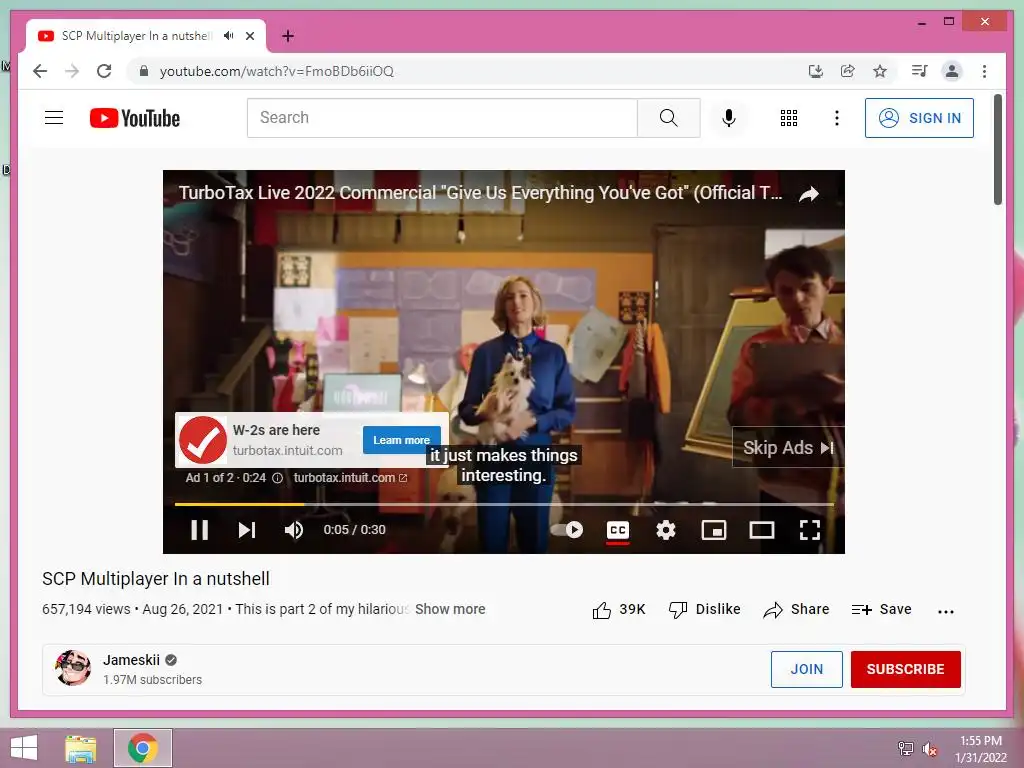The height and width of the screenshot is (768, 1024).
Task: Open the YouTube apps grid
Action: tap(789, 118)
